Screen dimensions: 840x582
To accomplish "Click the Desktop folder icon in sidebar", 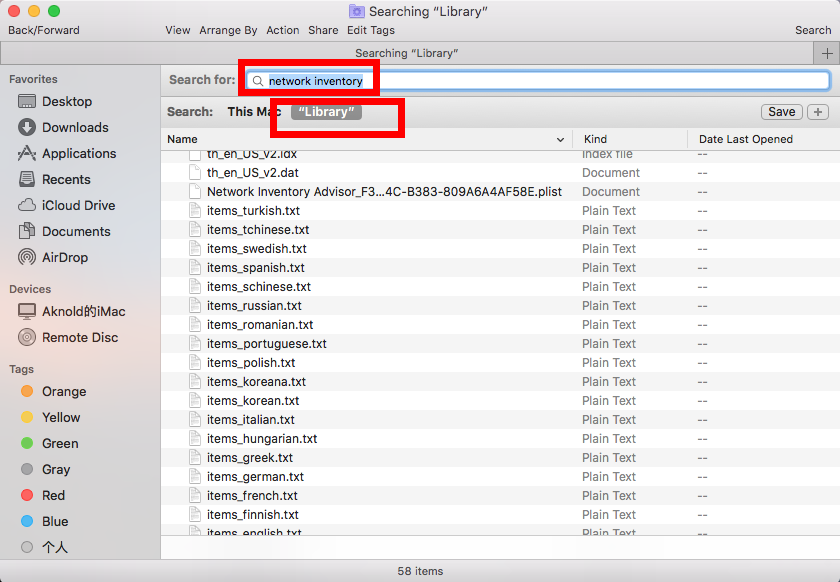I will (x=27, y=102).
